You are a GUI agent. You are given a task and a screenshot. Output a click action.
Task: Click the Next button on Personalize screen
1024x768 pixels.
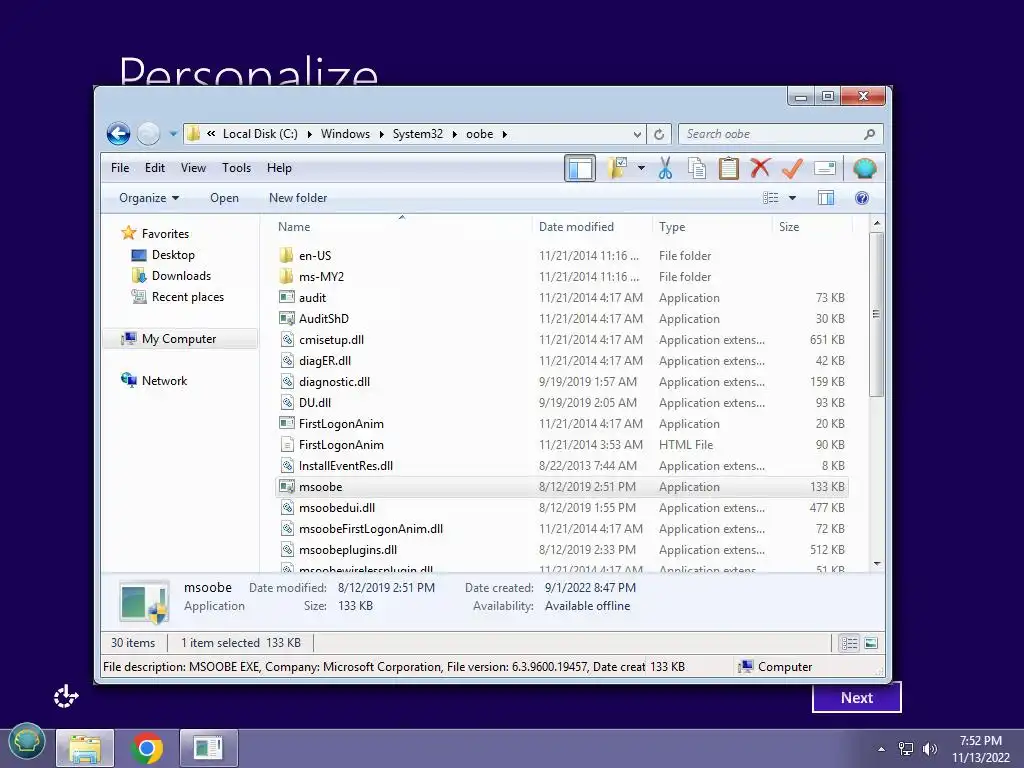(856, 698)
